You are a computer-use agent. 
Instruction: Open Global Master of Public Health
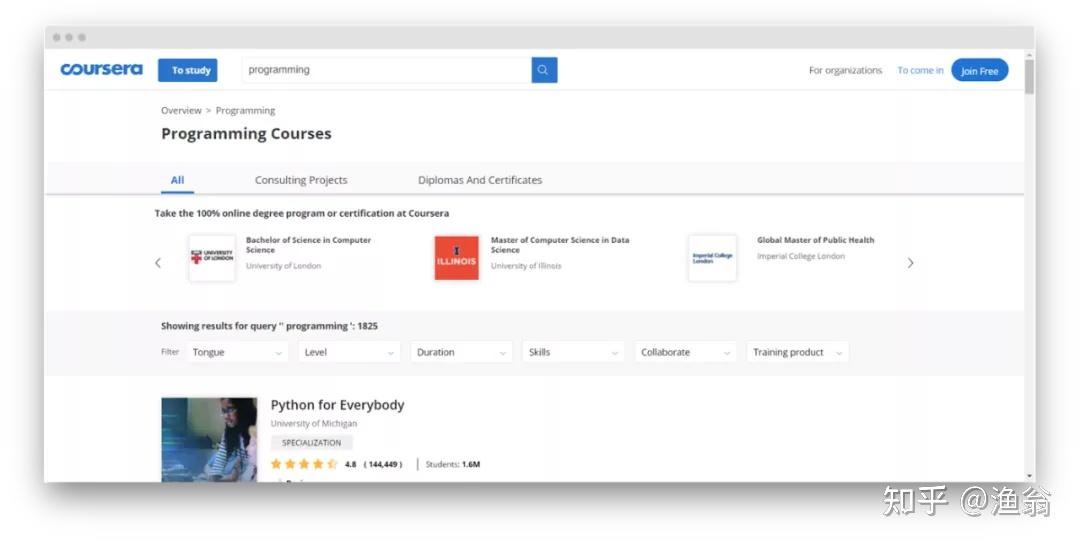click(x=816, y=240)
